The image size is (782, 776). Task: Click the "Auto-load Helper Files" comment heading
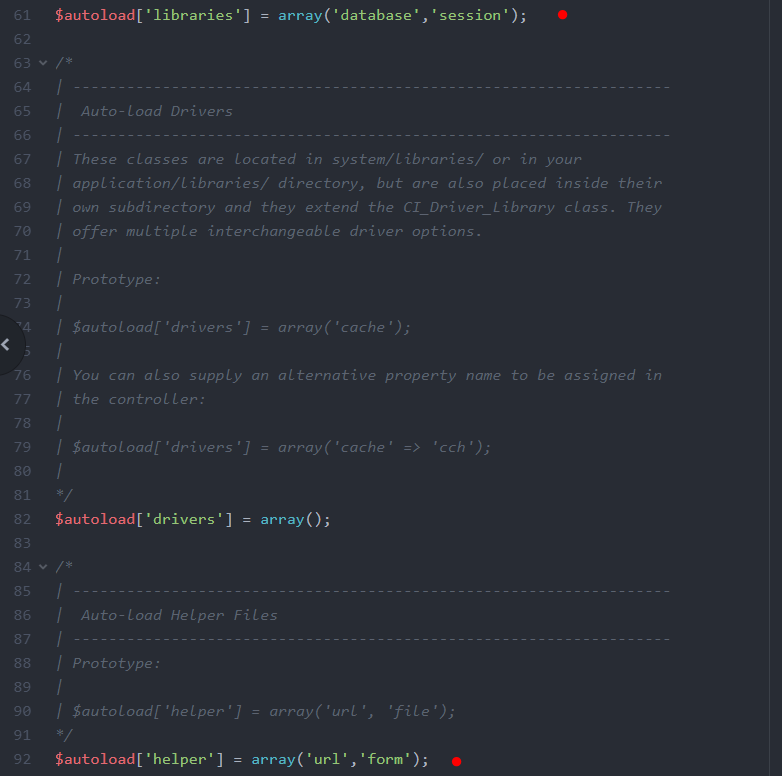click(x=179, y=615)
